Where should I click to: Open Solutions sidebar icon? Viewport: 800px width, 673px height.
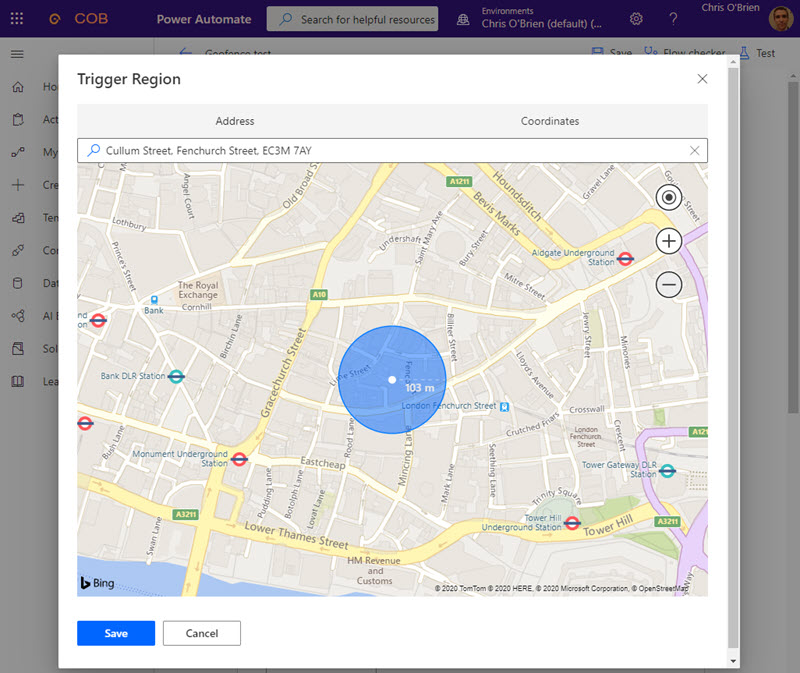coord(18,348)
